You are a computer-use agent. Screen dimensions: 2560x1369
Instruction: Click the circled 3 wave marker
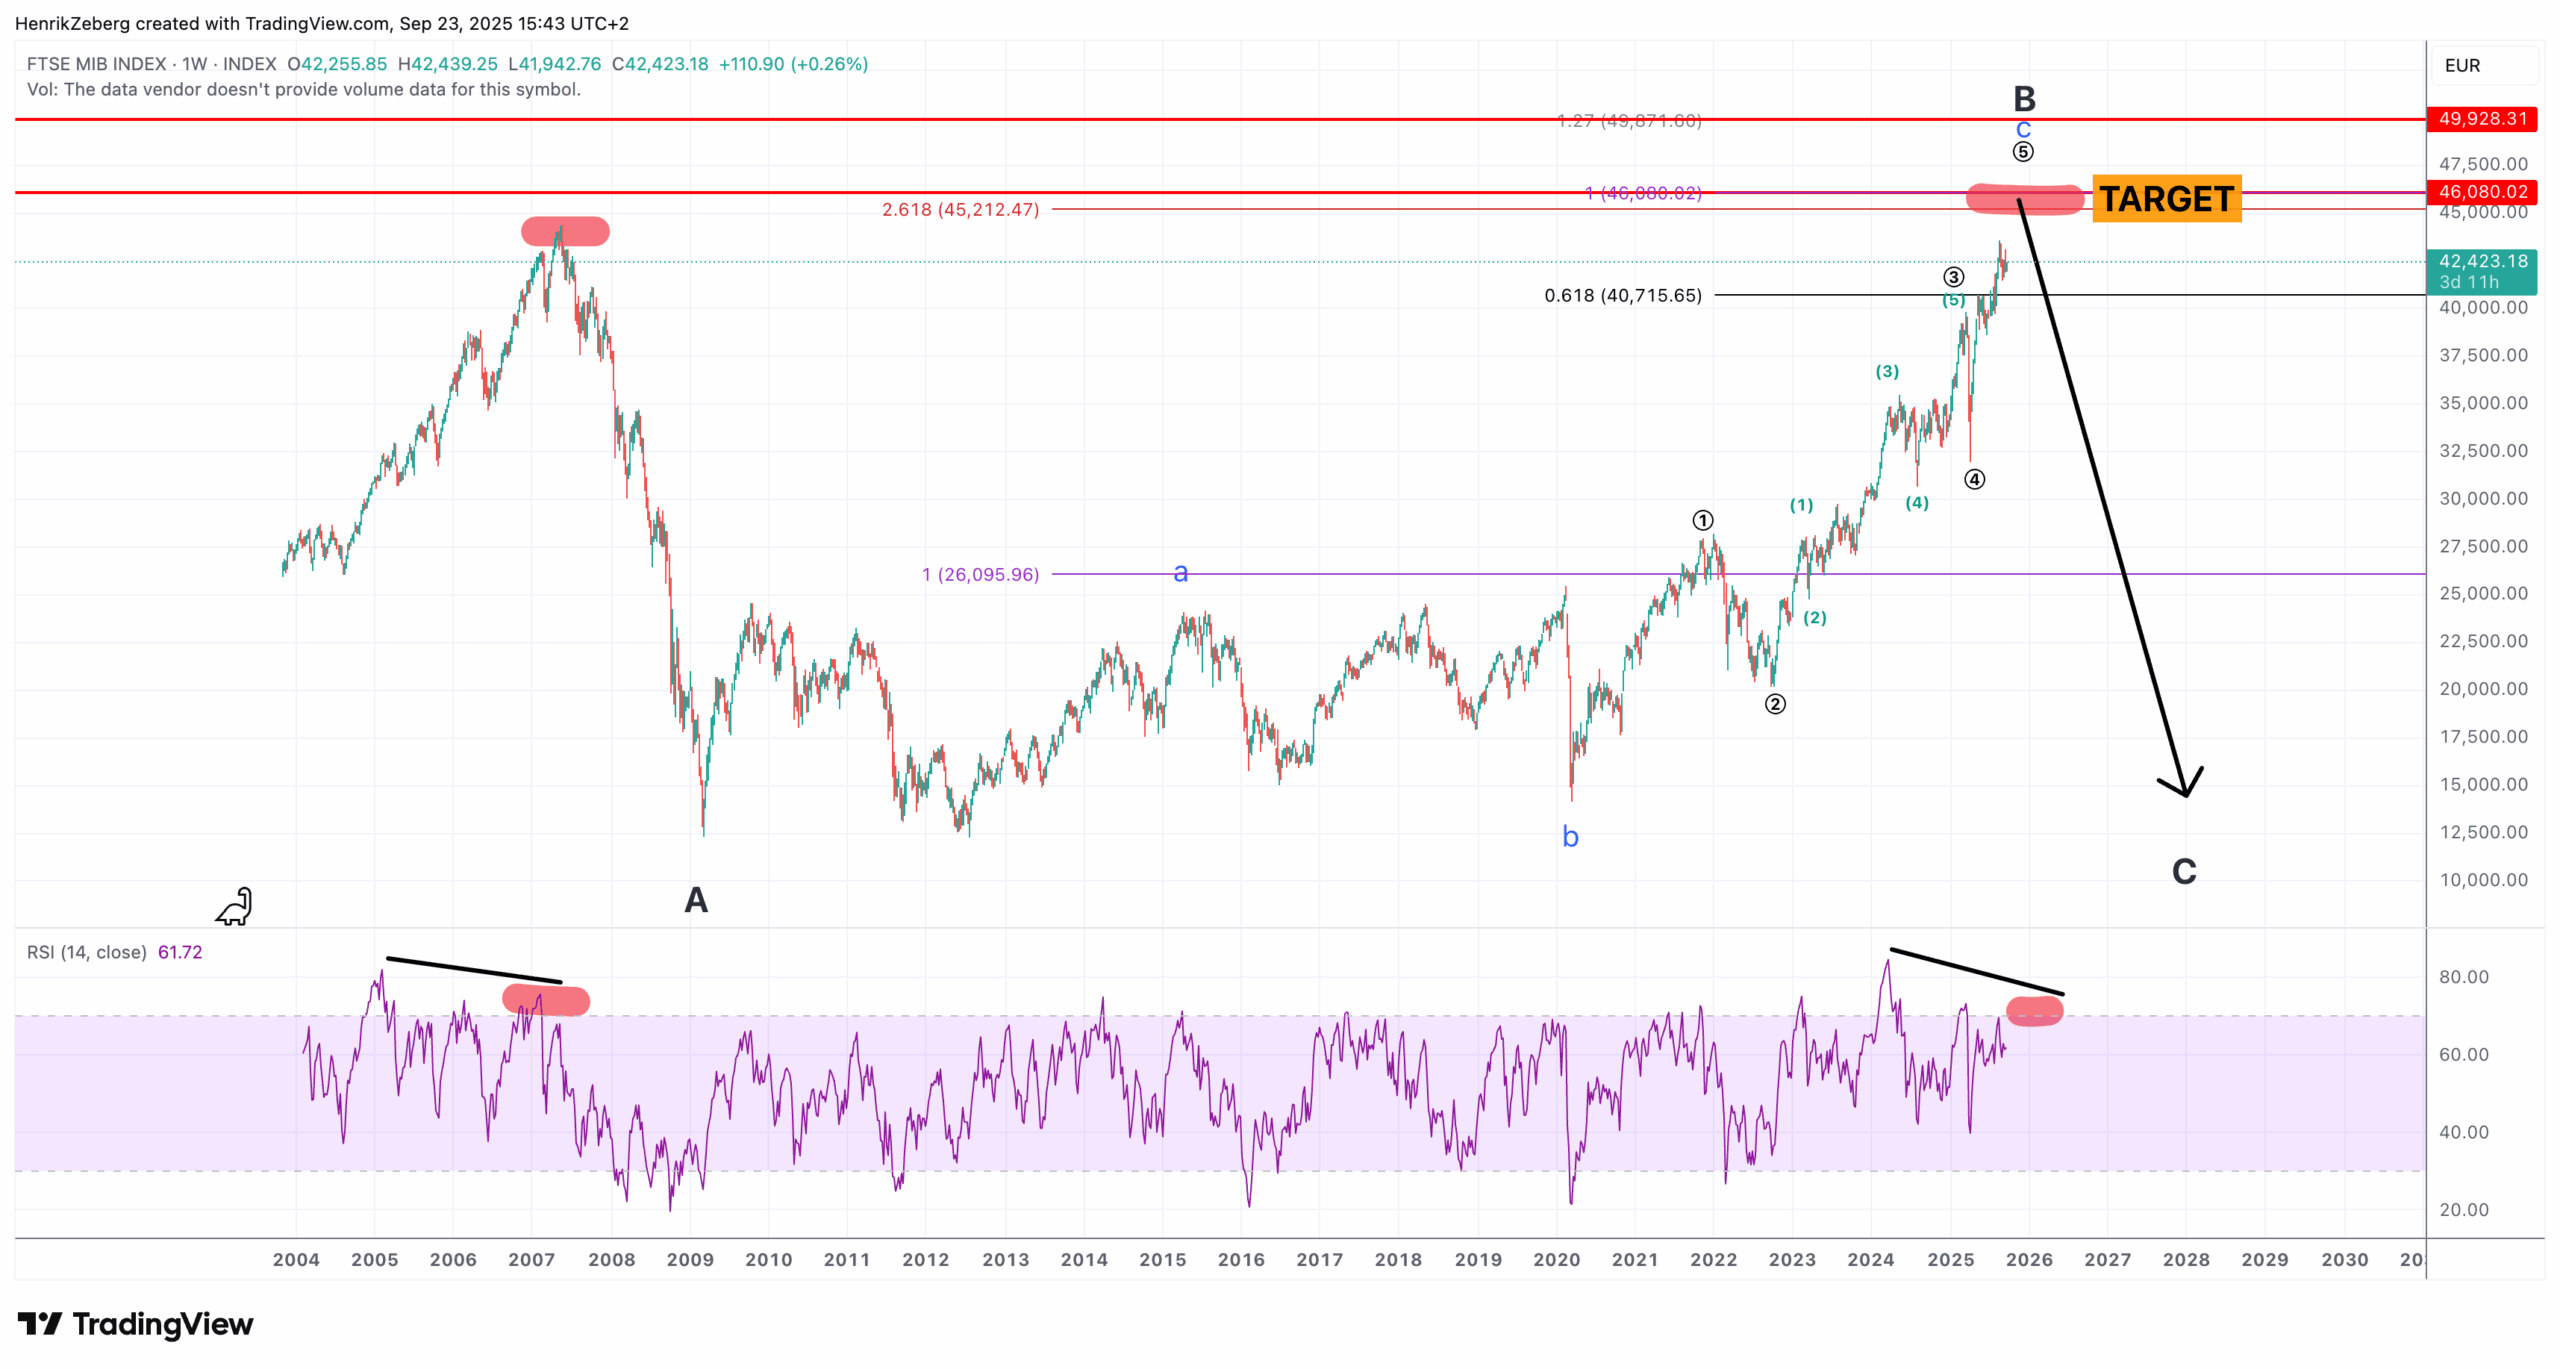1953,277
